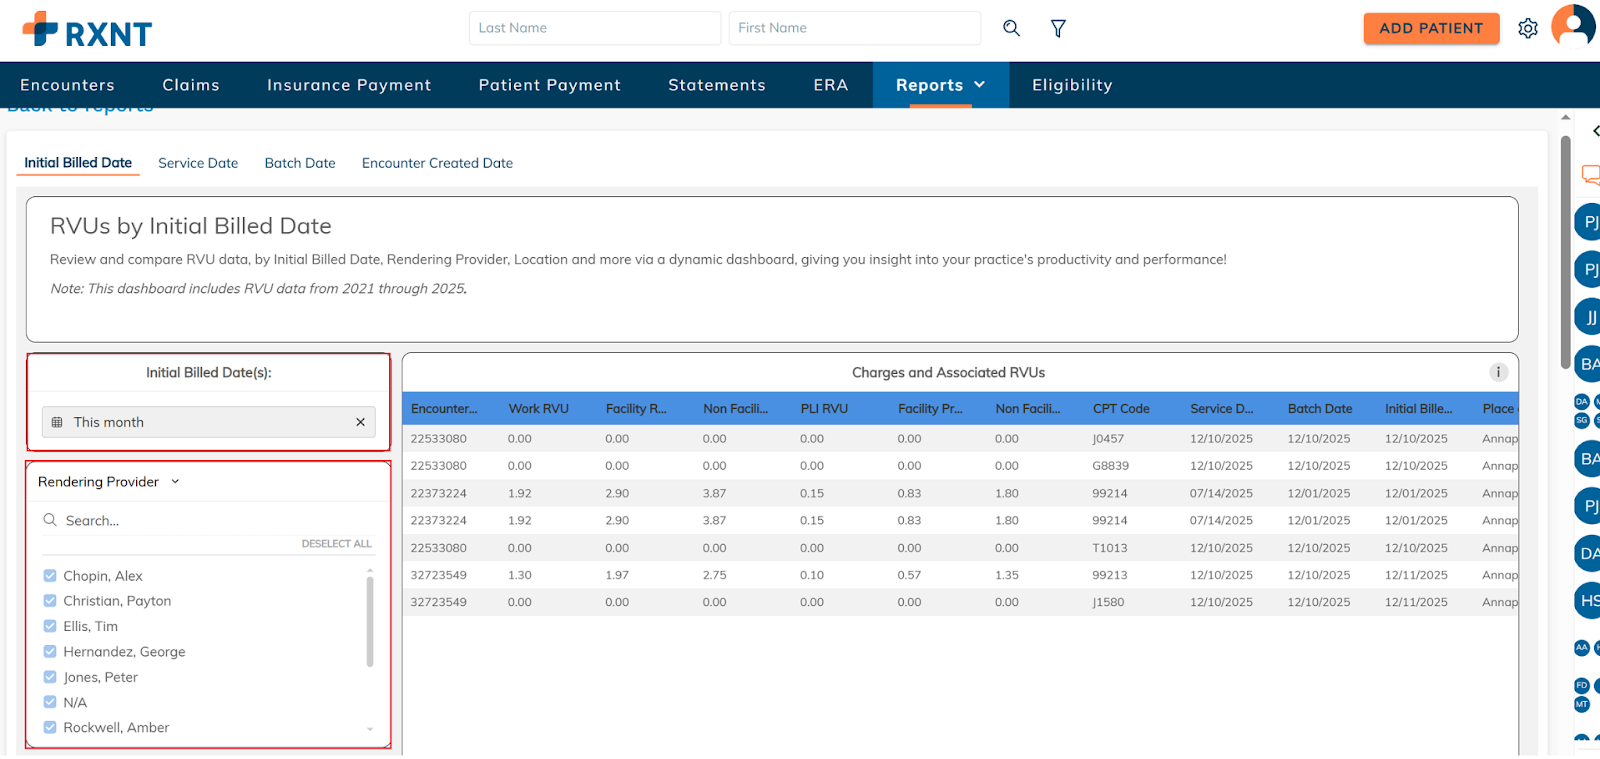1600x759 pixels.
Task: Click the info icon in Charges panel
Action: pyautogui.click(x=1498, y=372)
